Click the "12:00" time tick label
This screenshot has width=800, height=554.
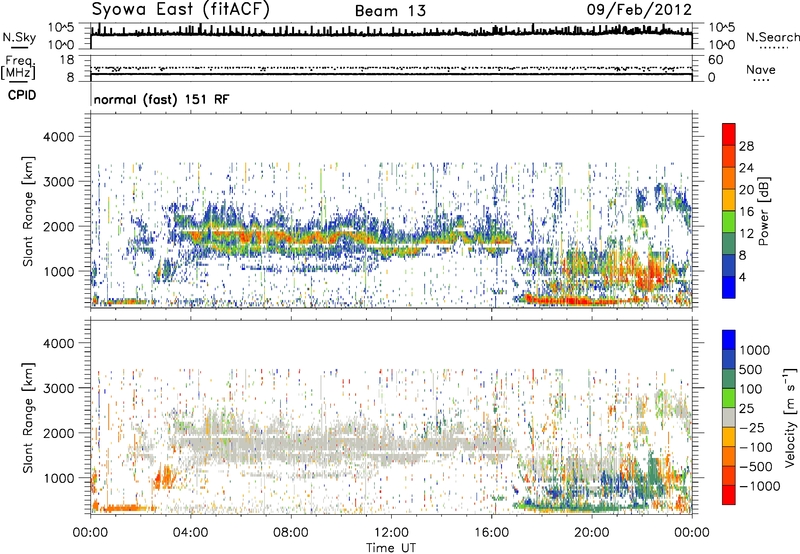click(x=391, y=533)
